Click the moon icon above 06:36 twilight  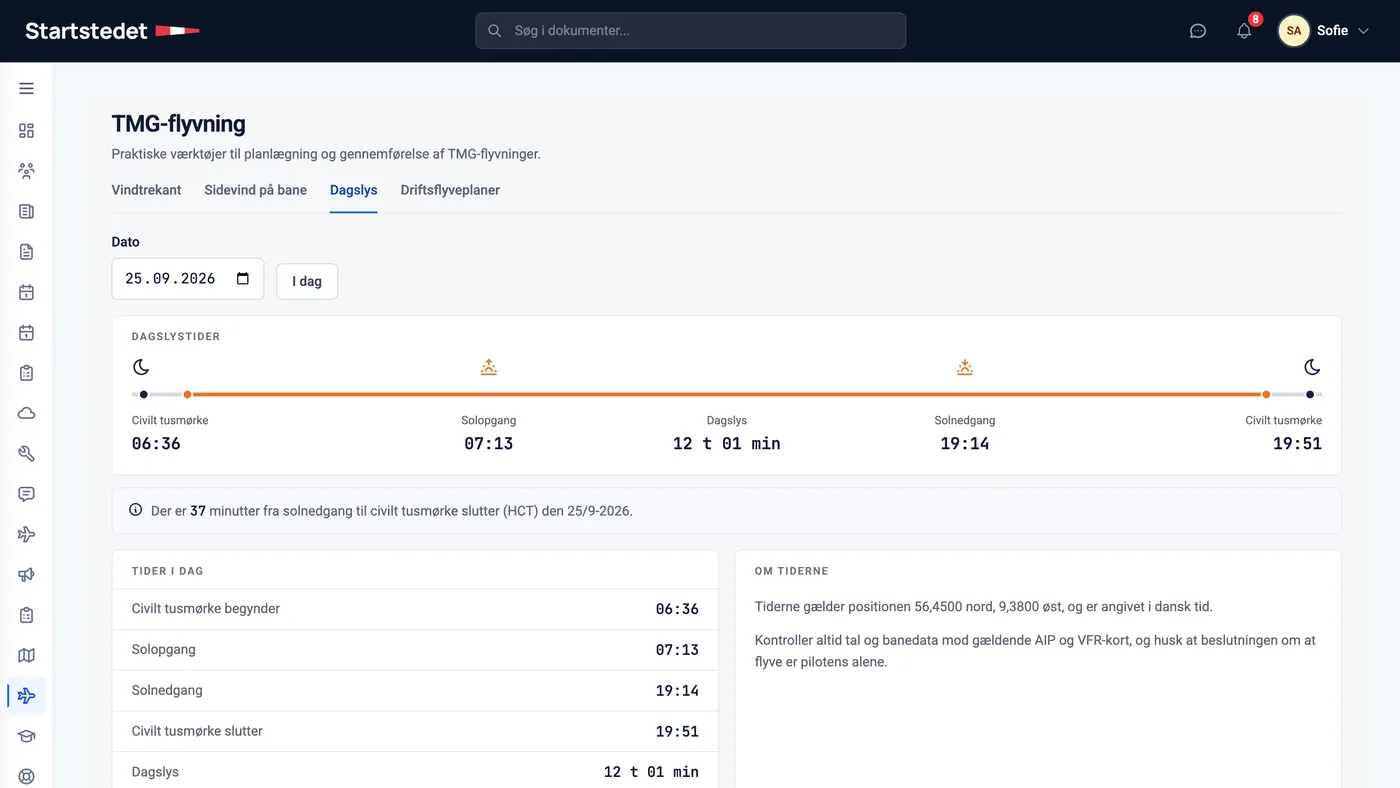coord(141,367)
